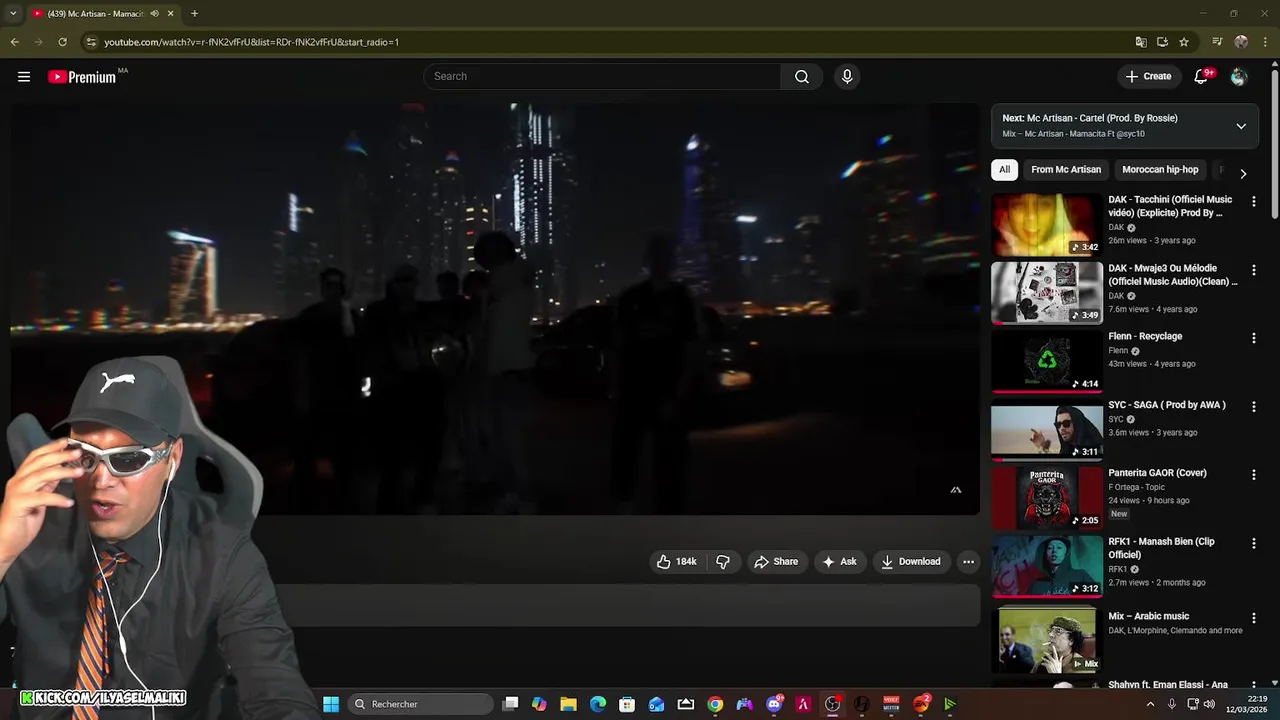Open Panterita GAOR (Cover) title link

[1157, 473]
